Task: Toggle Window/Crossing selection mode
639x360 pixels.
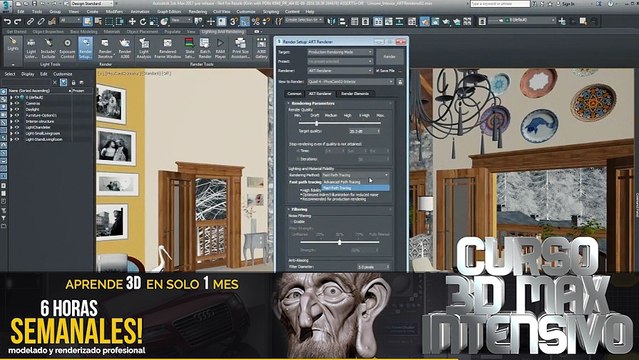Action: click(x=119, y=21)
